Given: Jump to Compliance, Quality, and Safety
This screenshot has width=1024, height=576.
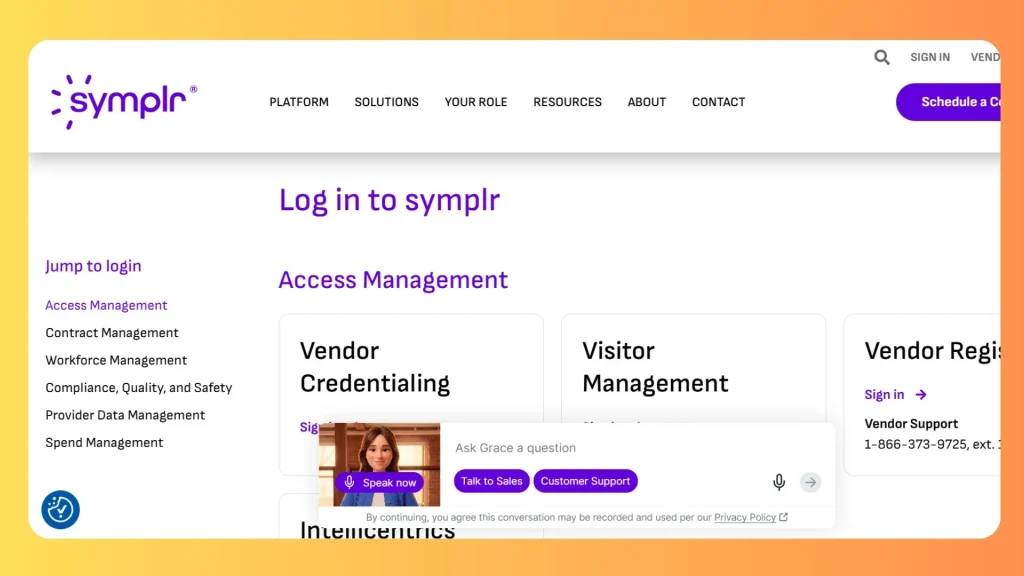Looking at the screenshot, I should click(x=138, y=387).
